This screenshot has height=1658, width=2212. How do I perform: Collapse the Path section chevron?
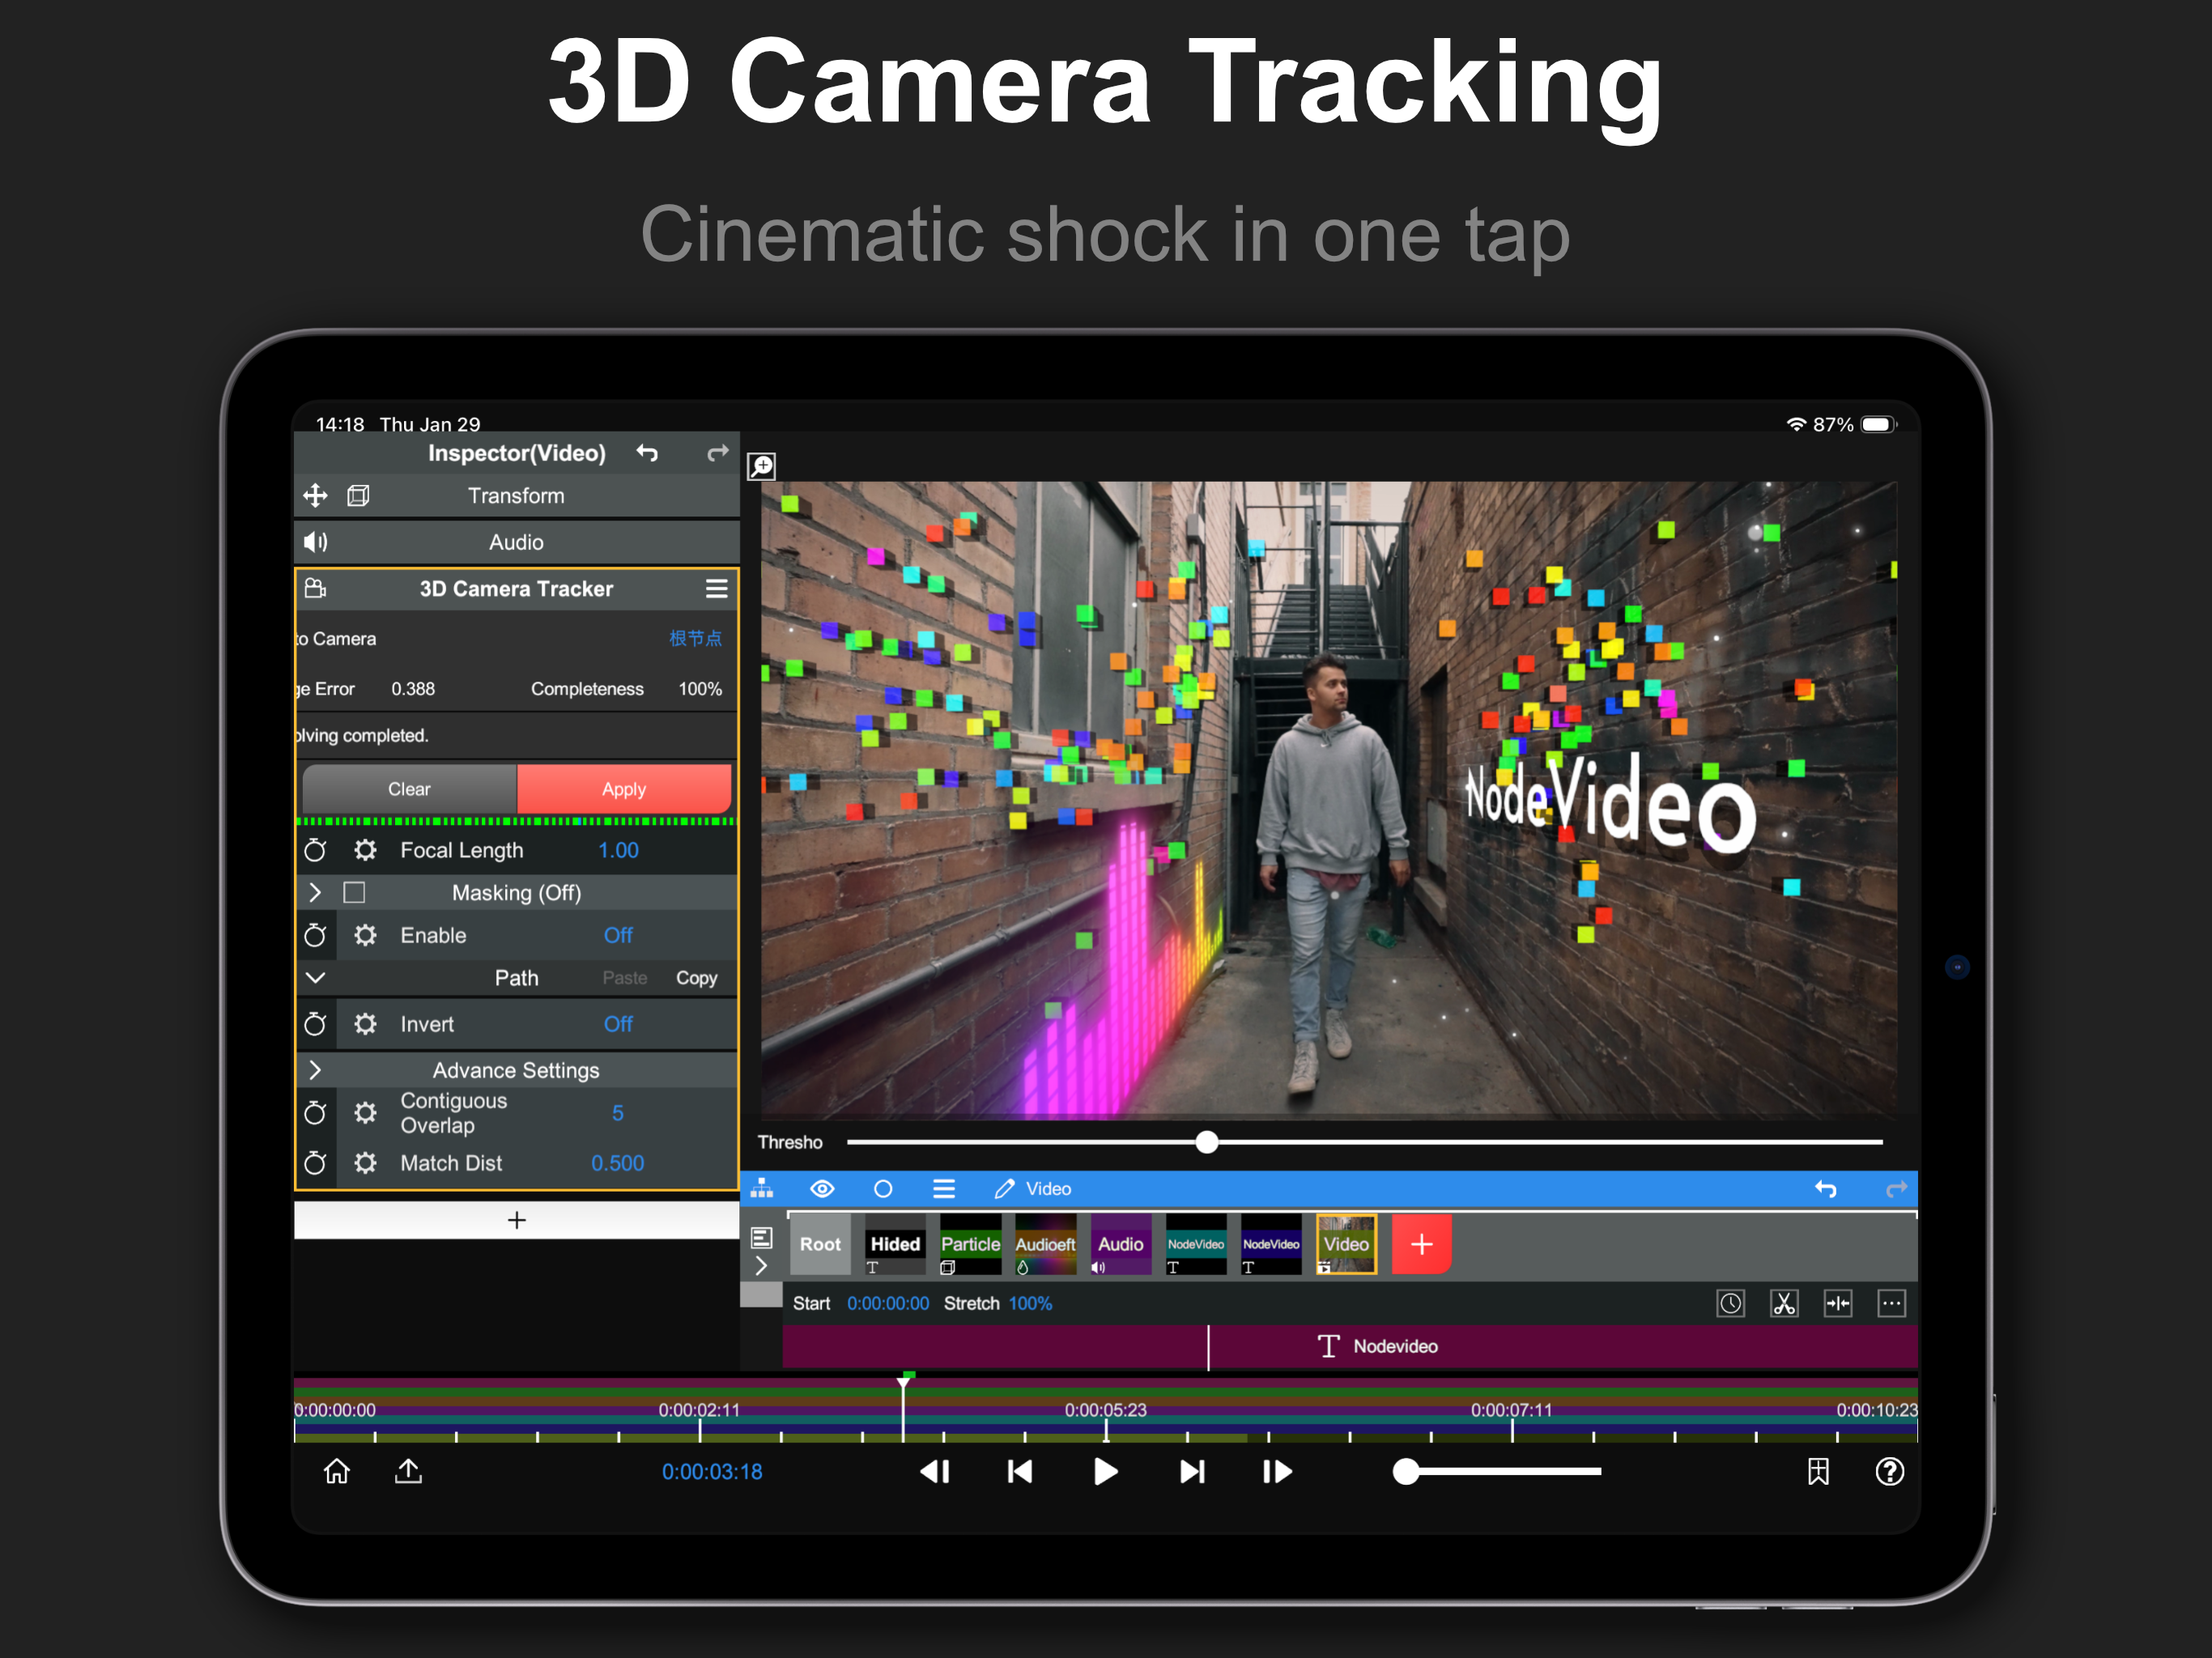coord(315,977)
